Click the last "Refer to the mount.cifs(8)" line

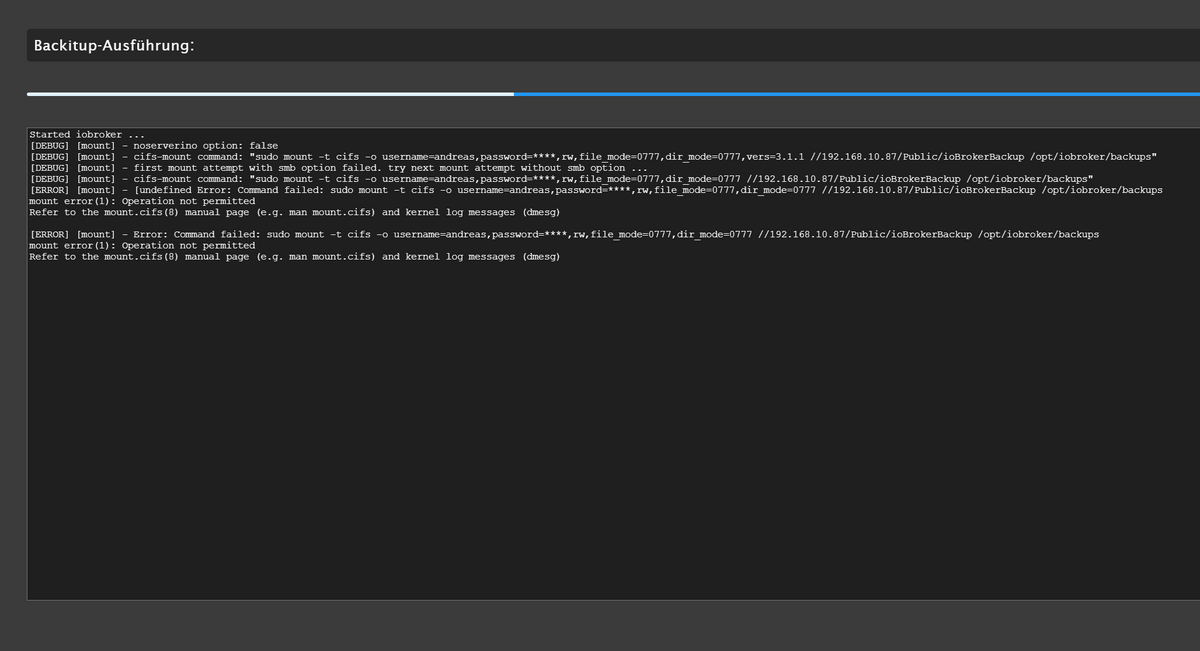pos(294,256)
